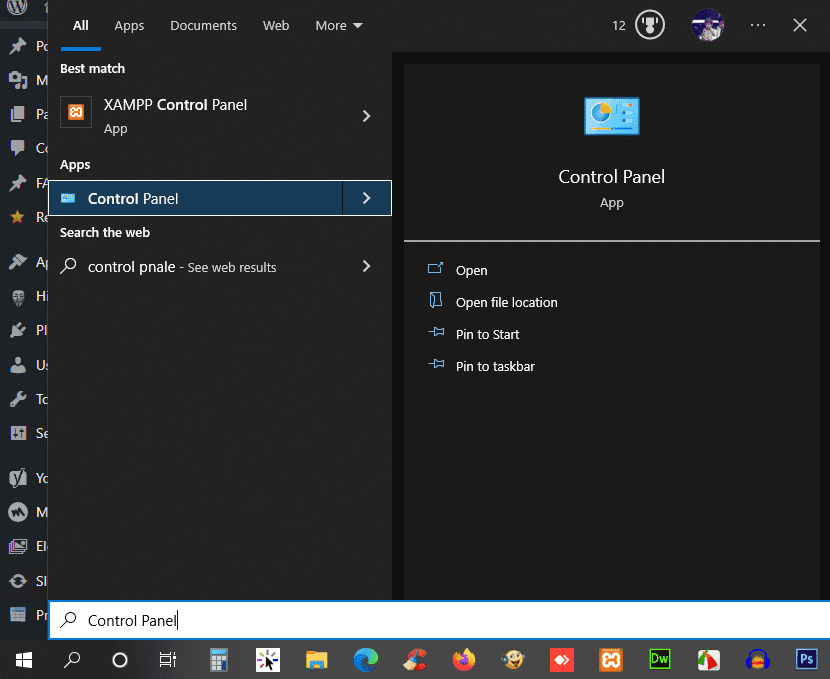Launch Microsoft Edge from the taskbar

pos(366,659)
